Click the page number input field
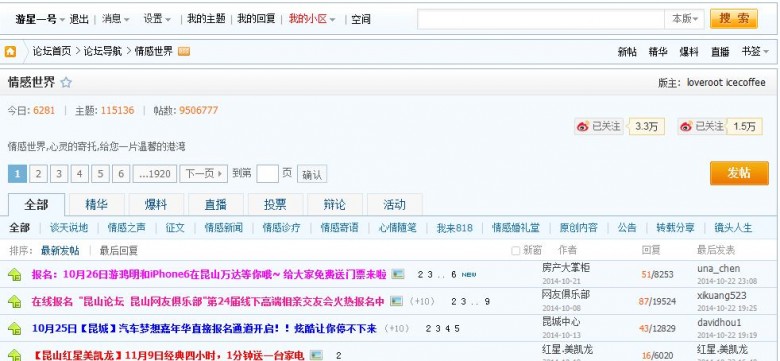Image resolution: width=780 pixels, height=361 pixels. 267,174
